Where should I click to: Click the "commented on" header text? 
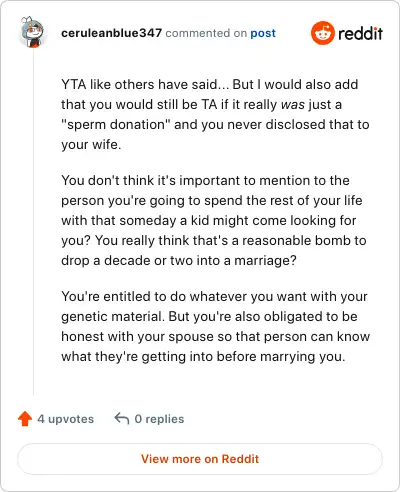click(x=206, y=33)
